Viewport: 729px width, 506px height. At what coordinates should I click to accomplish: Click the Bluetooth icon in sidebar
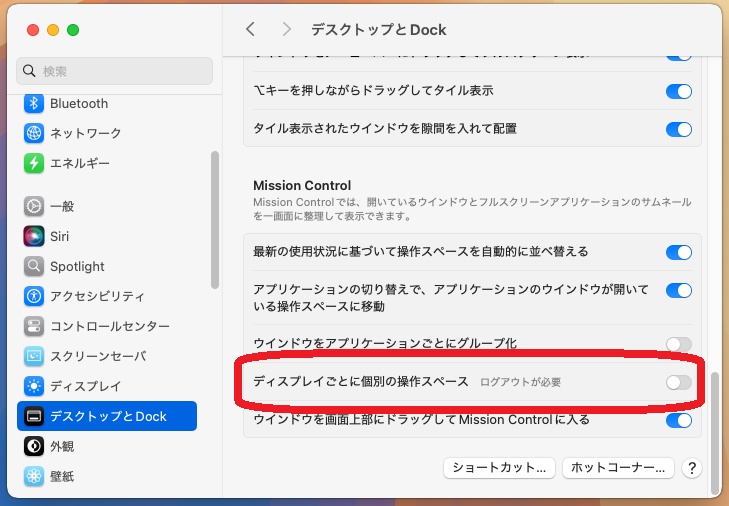click(x=33, y=103)
